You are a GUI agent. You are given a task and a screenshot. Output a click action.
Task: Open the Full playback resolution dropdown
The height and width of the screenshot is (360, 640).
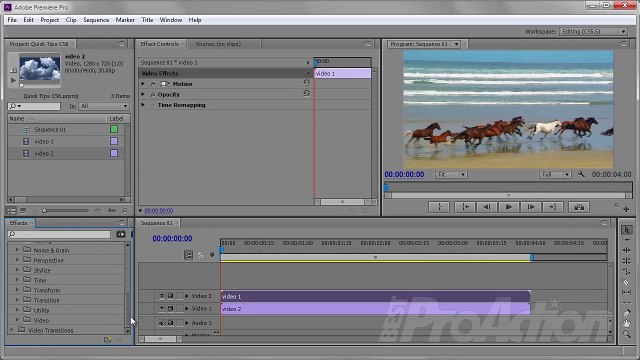pos(555,175)
